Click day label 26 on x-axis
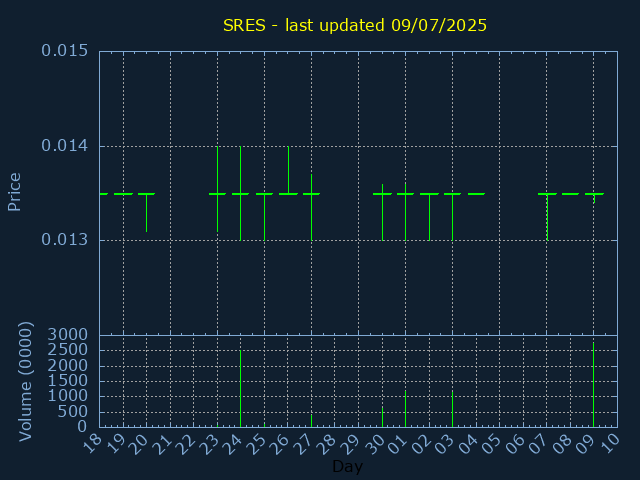Viewport: 640px width, 480px height. pyautogui.click(x=280, y=444)
